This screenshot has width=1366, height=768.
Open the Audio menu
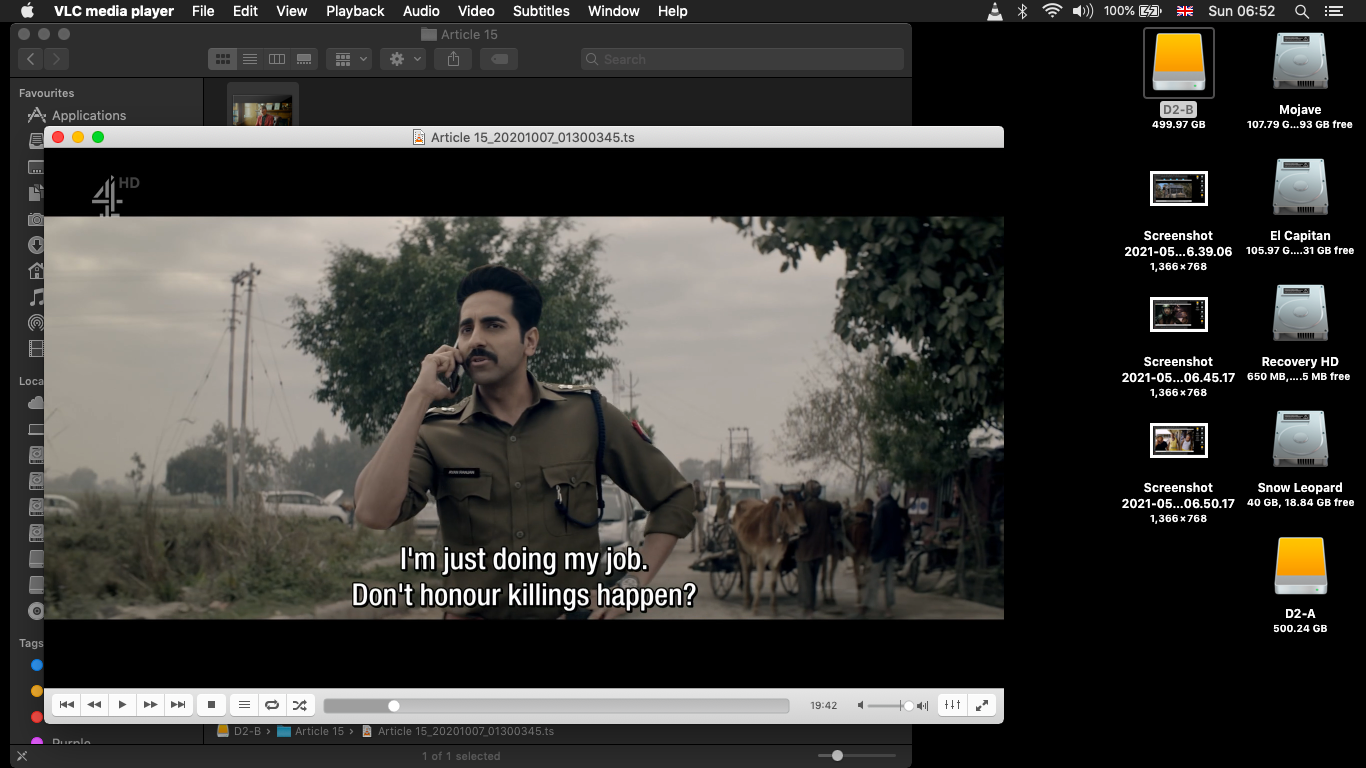(421, 11)
